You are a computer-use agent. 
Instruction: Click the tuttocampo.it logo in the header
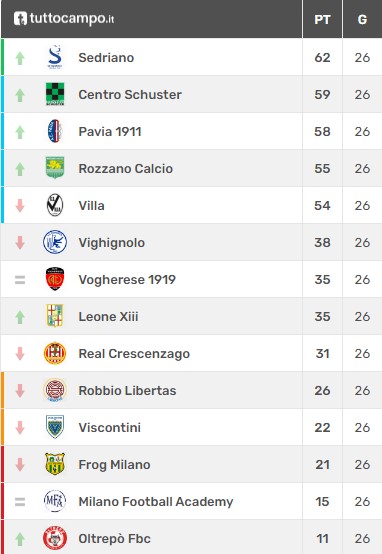click(x=64, y=19)
